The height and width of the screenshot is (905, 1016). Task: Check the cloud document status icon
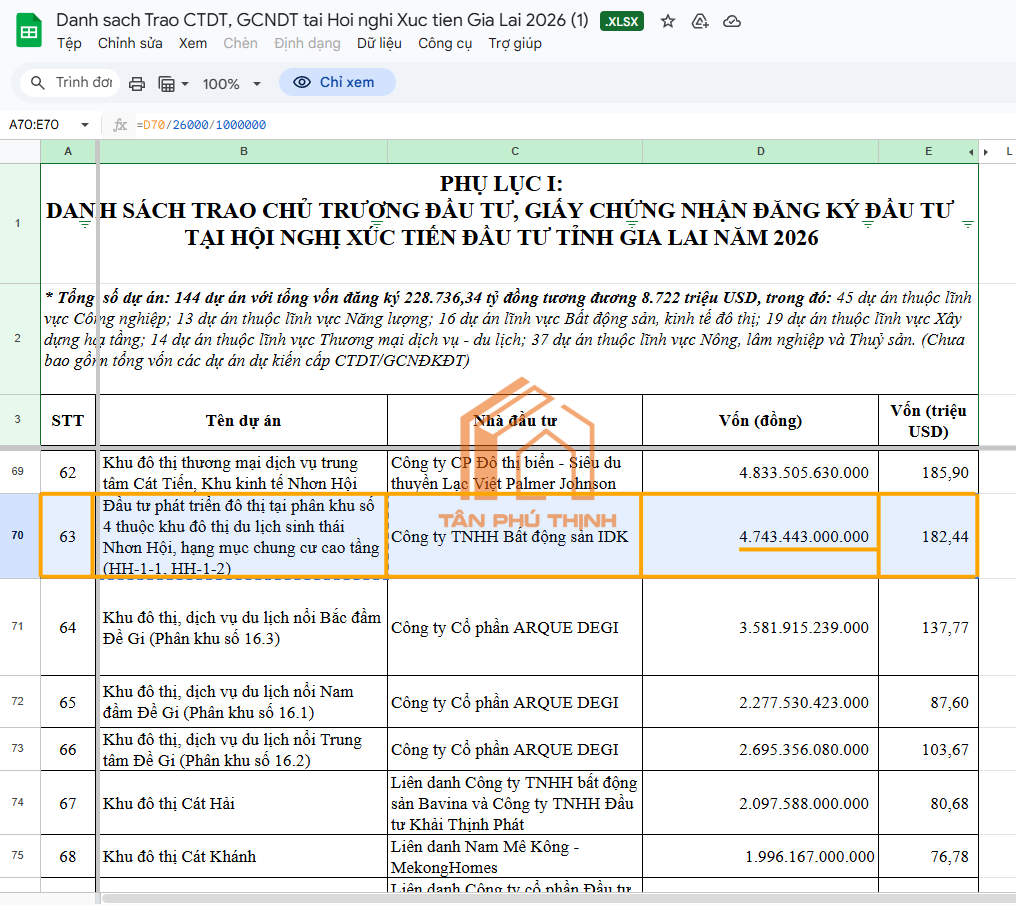pyautogui.click(x=732, y=21)
